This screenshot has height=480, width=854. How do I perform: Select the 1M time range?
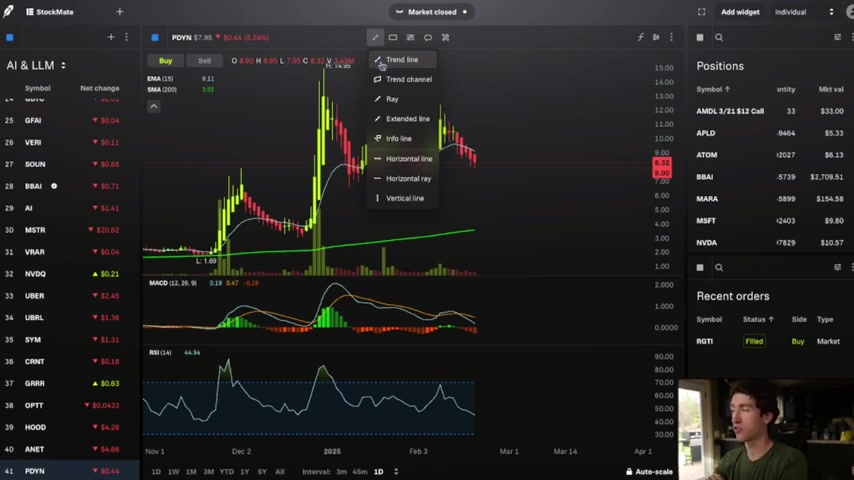click(191, 472)
